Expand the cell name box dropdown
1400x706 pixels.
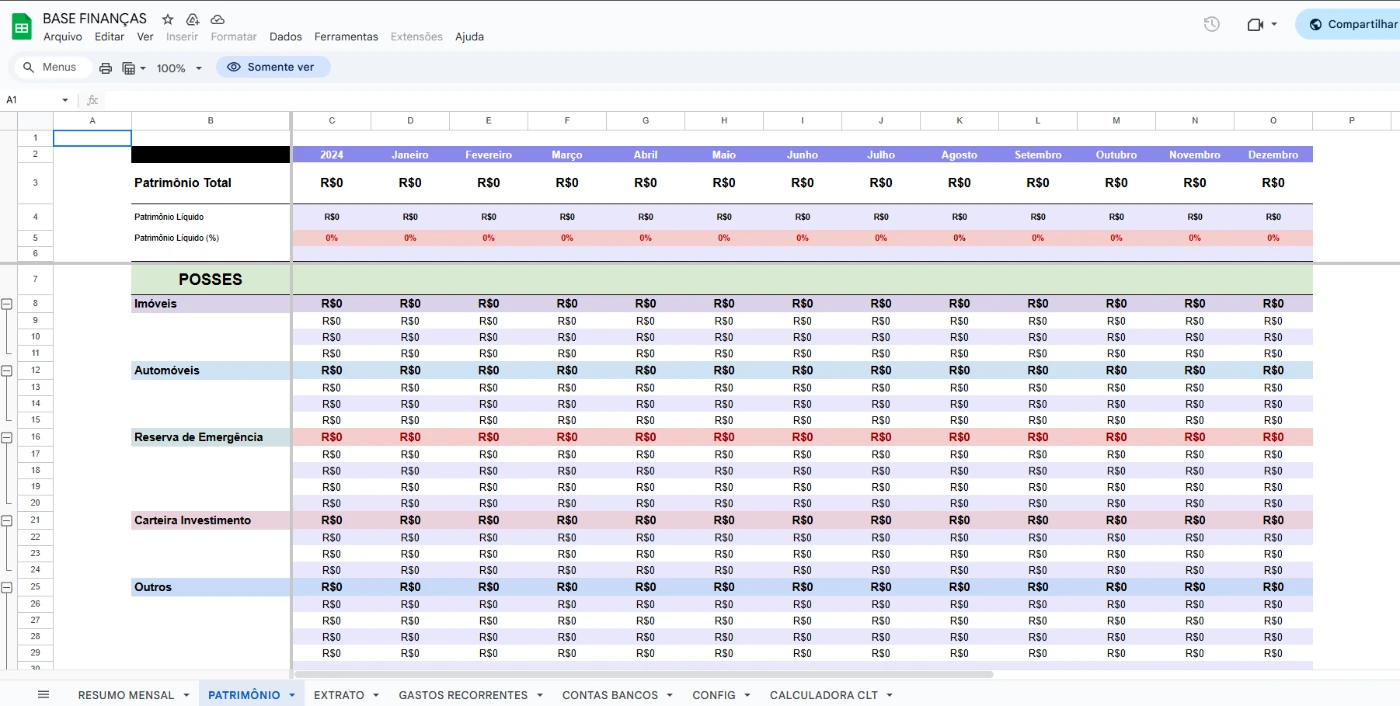point(65,100)
